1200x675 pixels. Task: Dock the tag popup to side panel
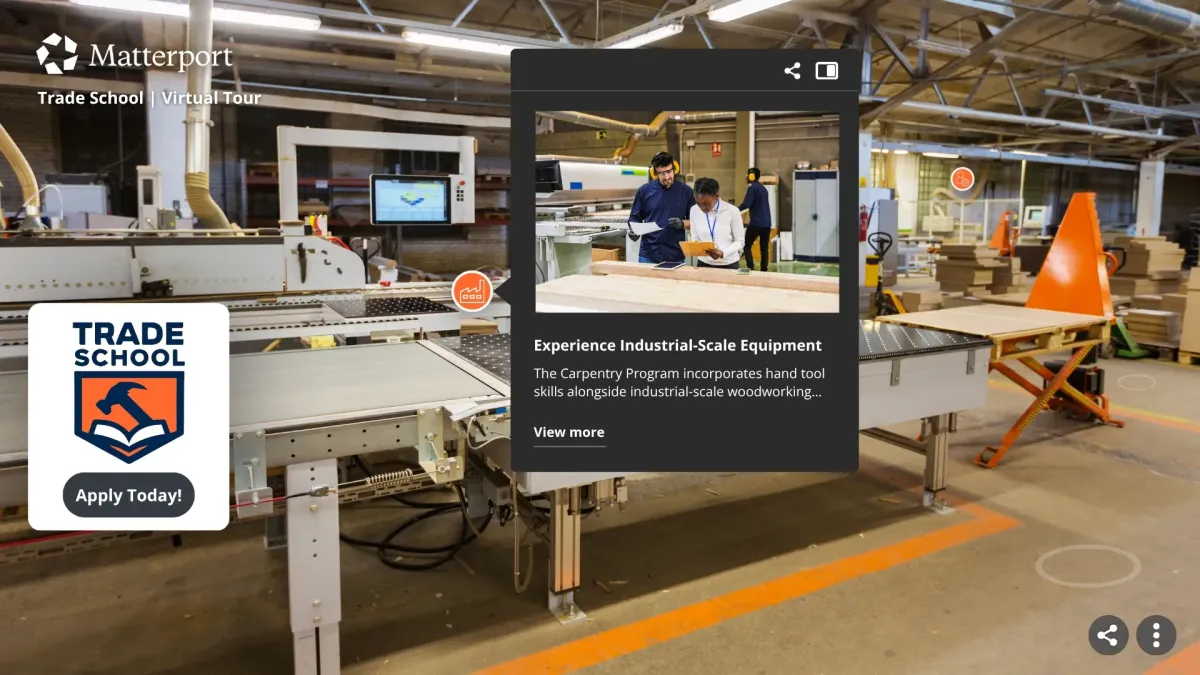tap(826, 71)
